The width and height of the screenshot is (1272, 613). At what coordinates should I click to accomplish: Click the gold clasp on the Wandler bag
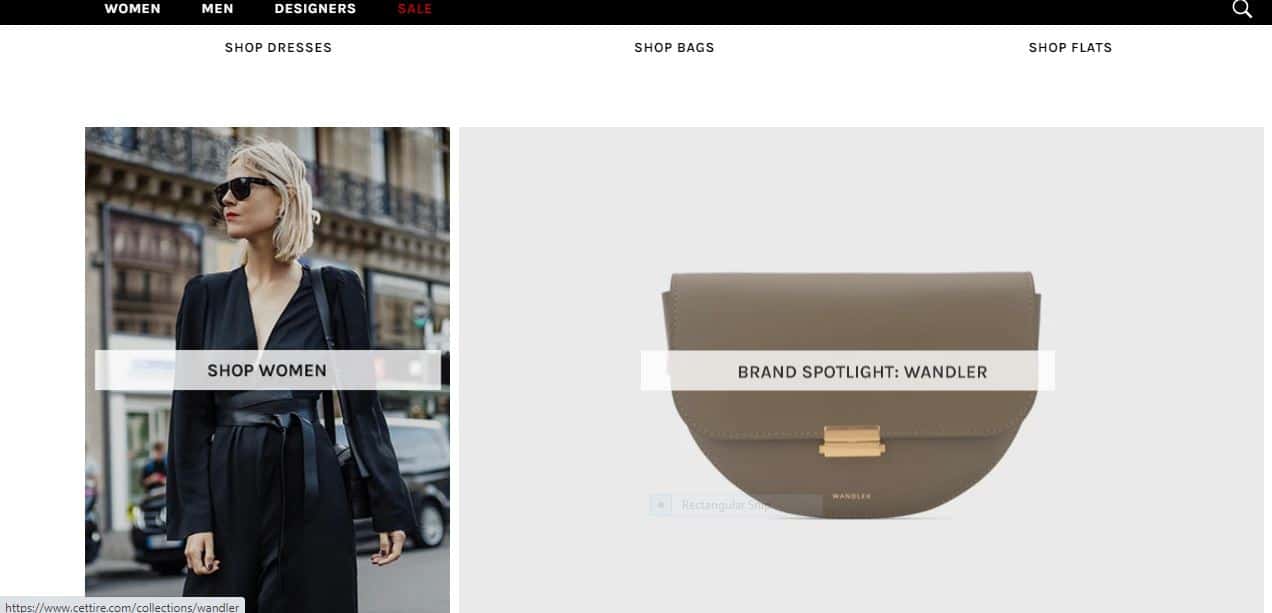pyautogui.click(x=852, y=441)
